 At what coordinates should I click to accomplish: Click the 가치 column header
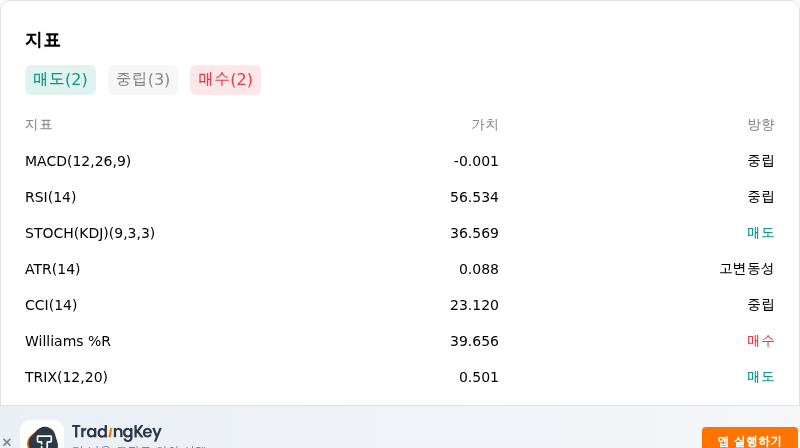(x=485, y=125)
